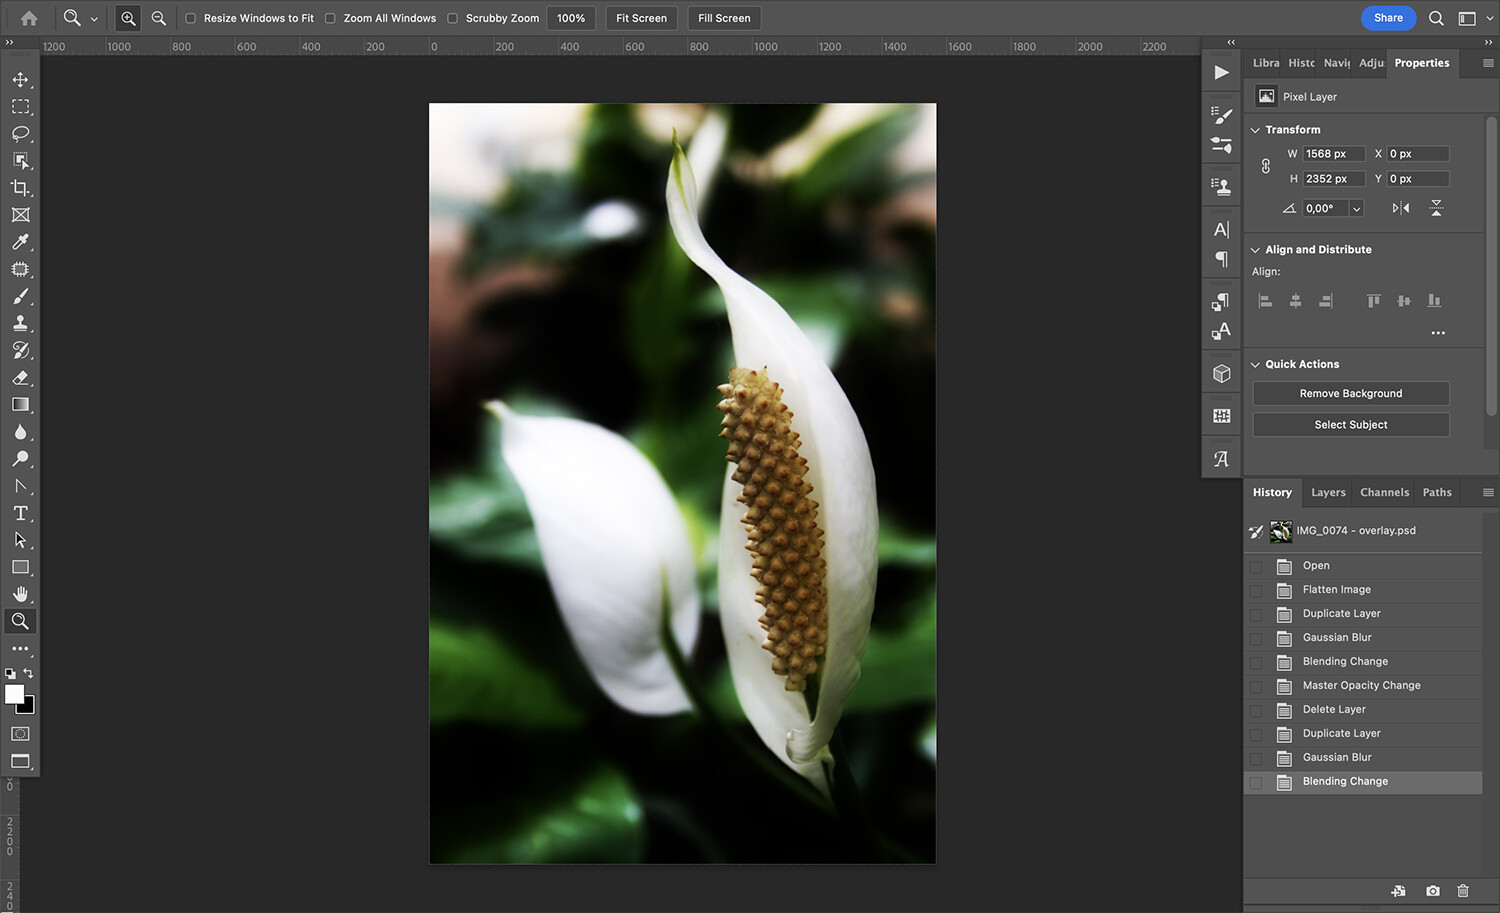Collapse the Transform section
This screenshot has width=1500, height=913.
pos(1255,129)
